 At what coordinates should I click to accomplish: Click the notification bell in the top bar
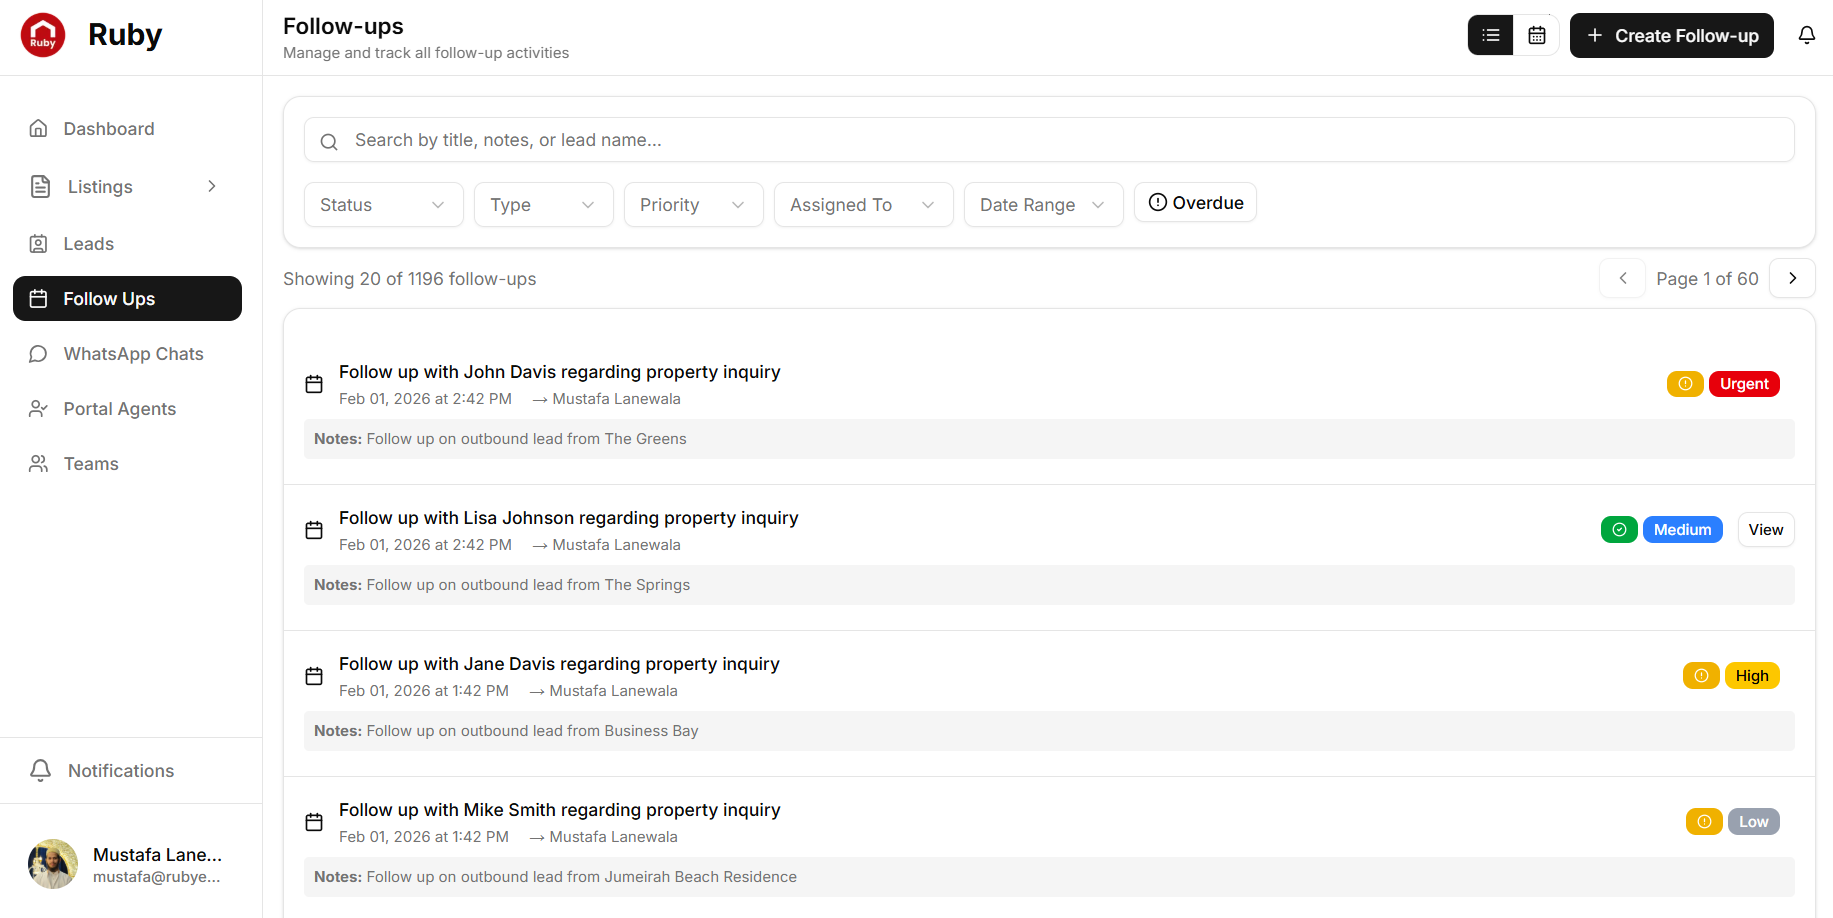tap(1807, 34)
